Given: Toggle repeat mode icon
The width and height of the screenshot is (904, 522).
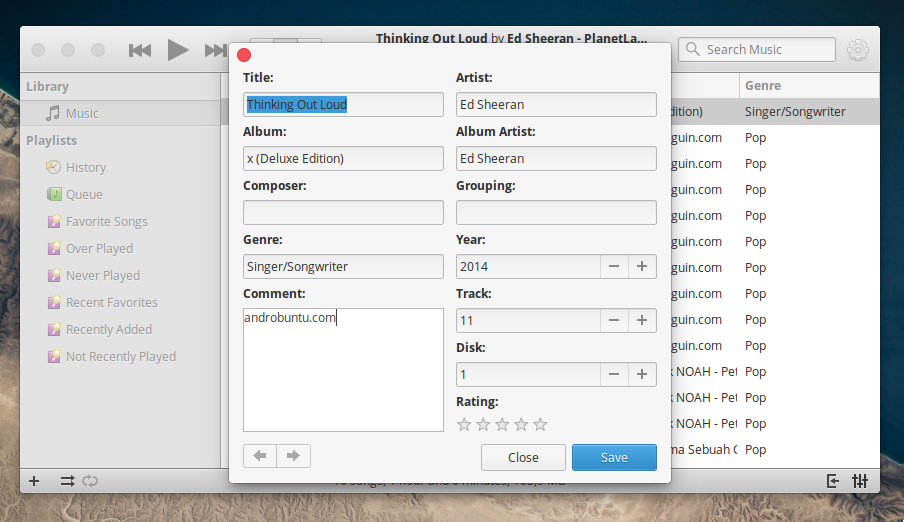Looking at the screenshot, I should 90,480.
